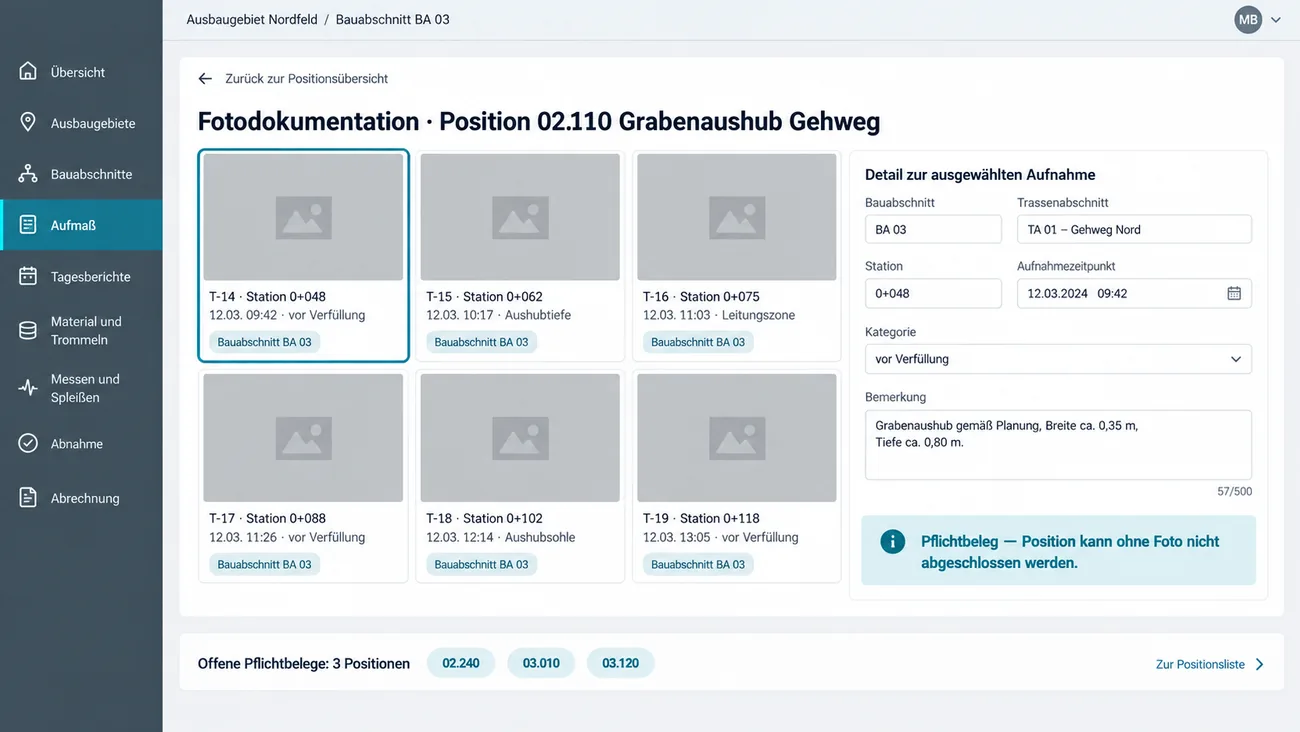
Task: Open open position chip 03.010
Action: point(541,663)
